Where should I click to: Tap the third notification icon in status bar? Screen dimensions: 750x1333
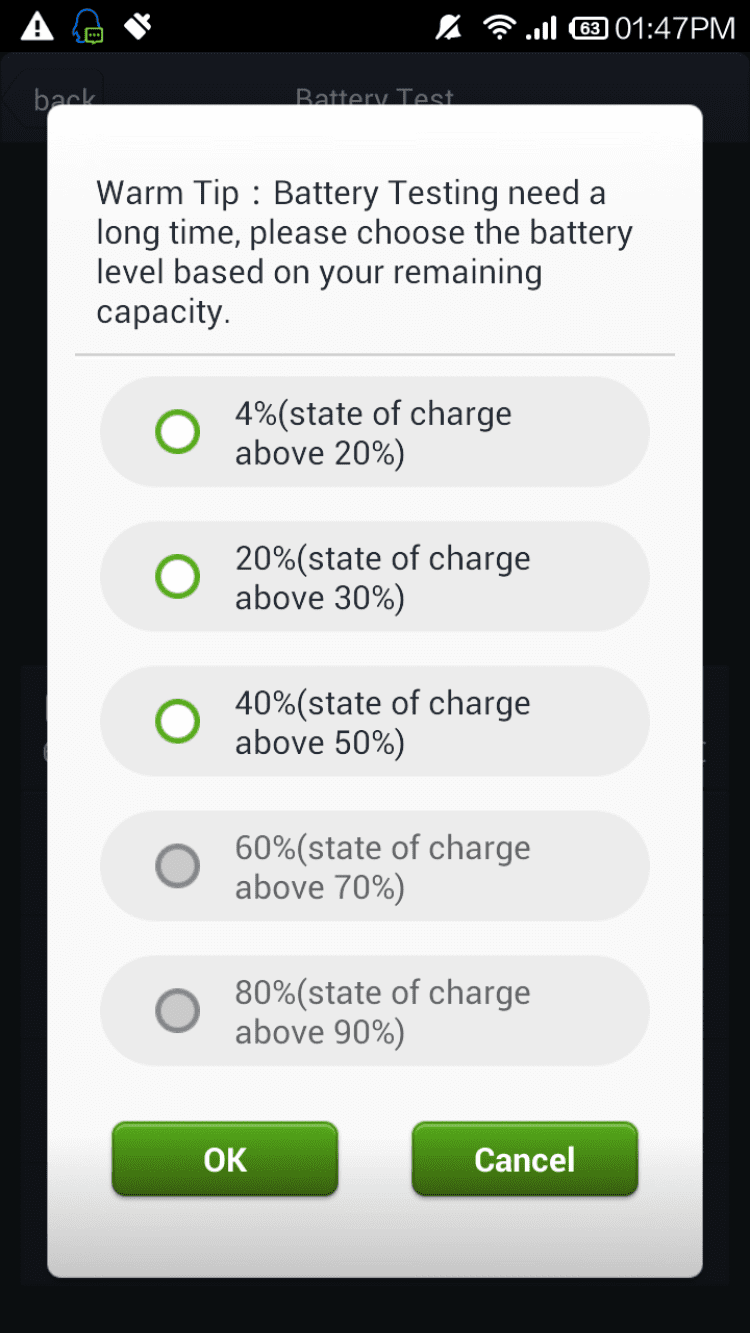click(137, 27)
